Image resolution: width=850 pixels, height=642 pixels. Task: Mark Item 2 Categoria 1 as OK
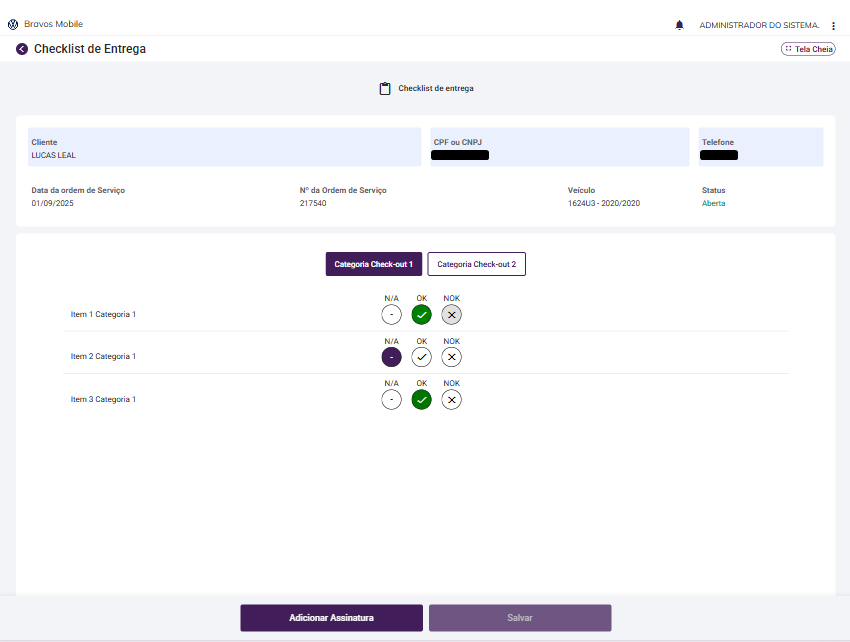click(x=422, y=357)
